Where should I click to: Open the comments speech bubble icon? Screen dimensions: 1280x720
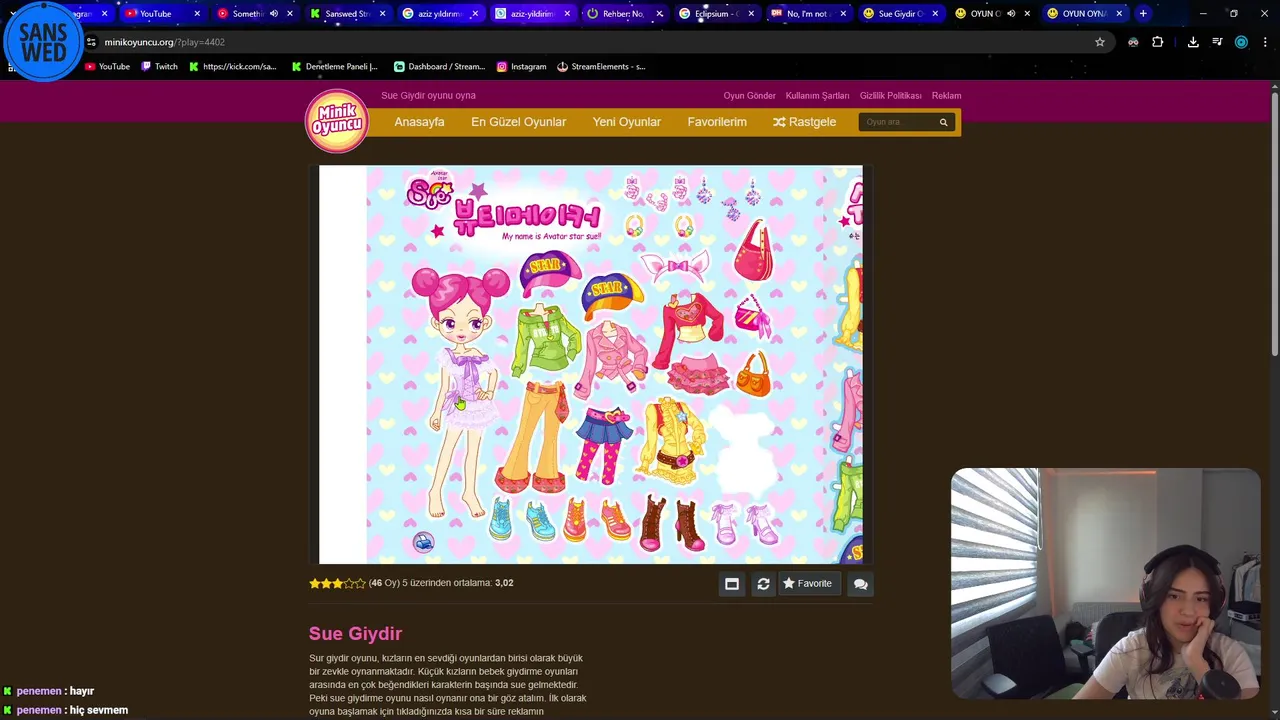pyautogui.click(x=860, y=584)
